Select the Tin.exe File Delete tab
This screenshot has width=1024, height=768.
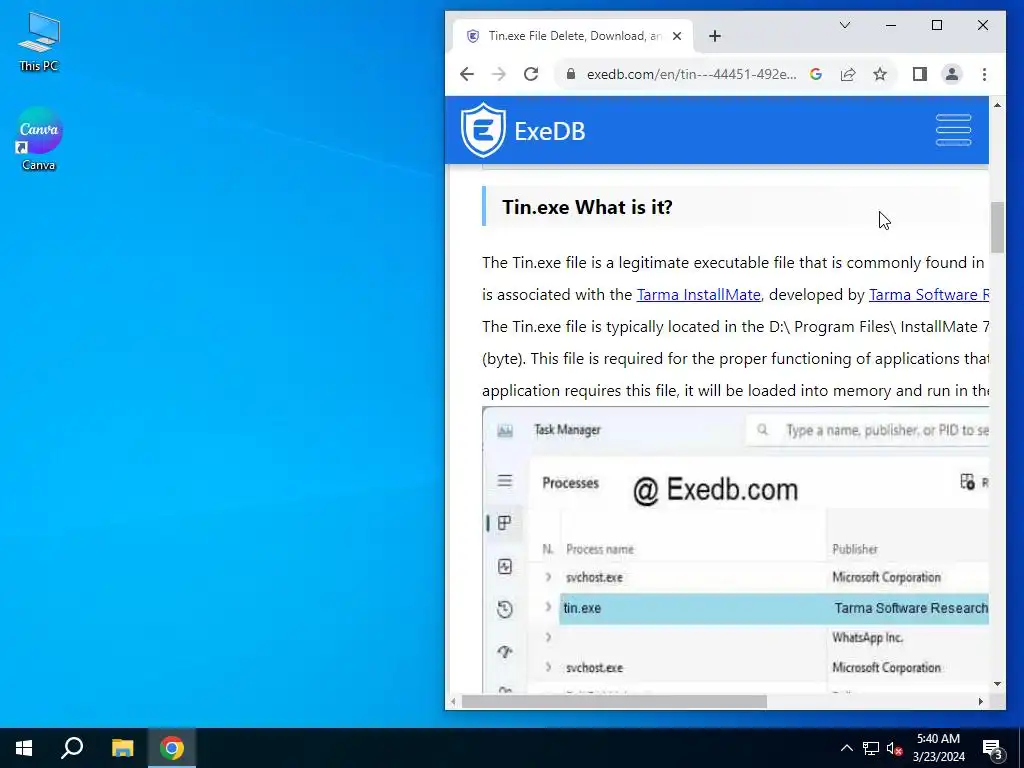572,36
